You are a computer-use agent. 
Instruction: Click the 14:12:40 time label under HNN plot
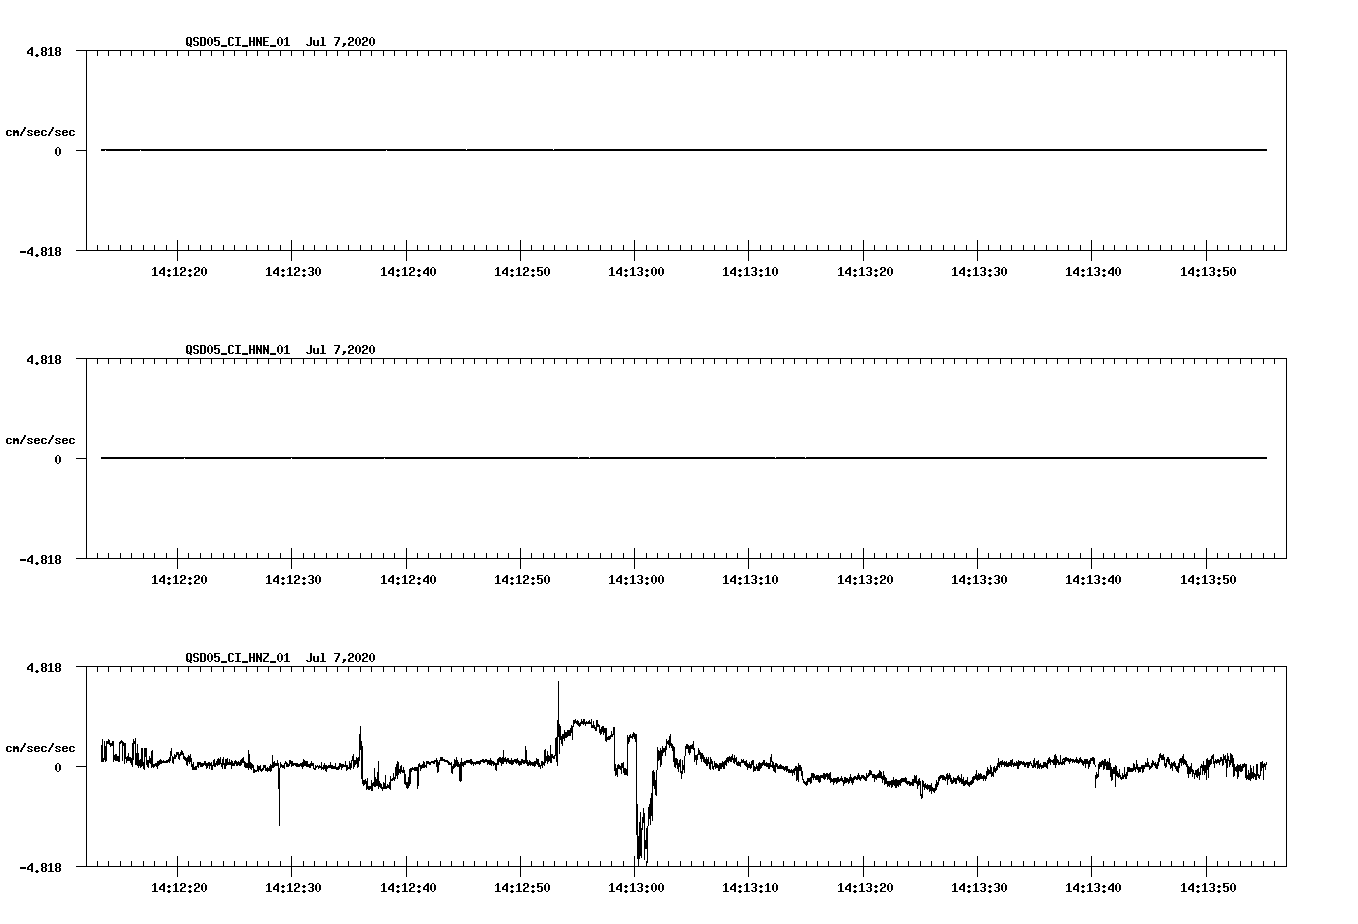click(408, 580)
